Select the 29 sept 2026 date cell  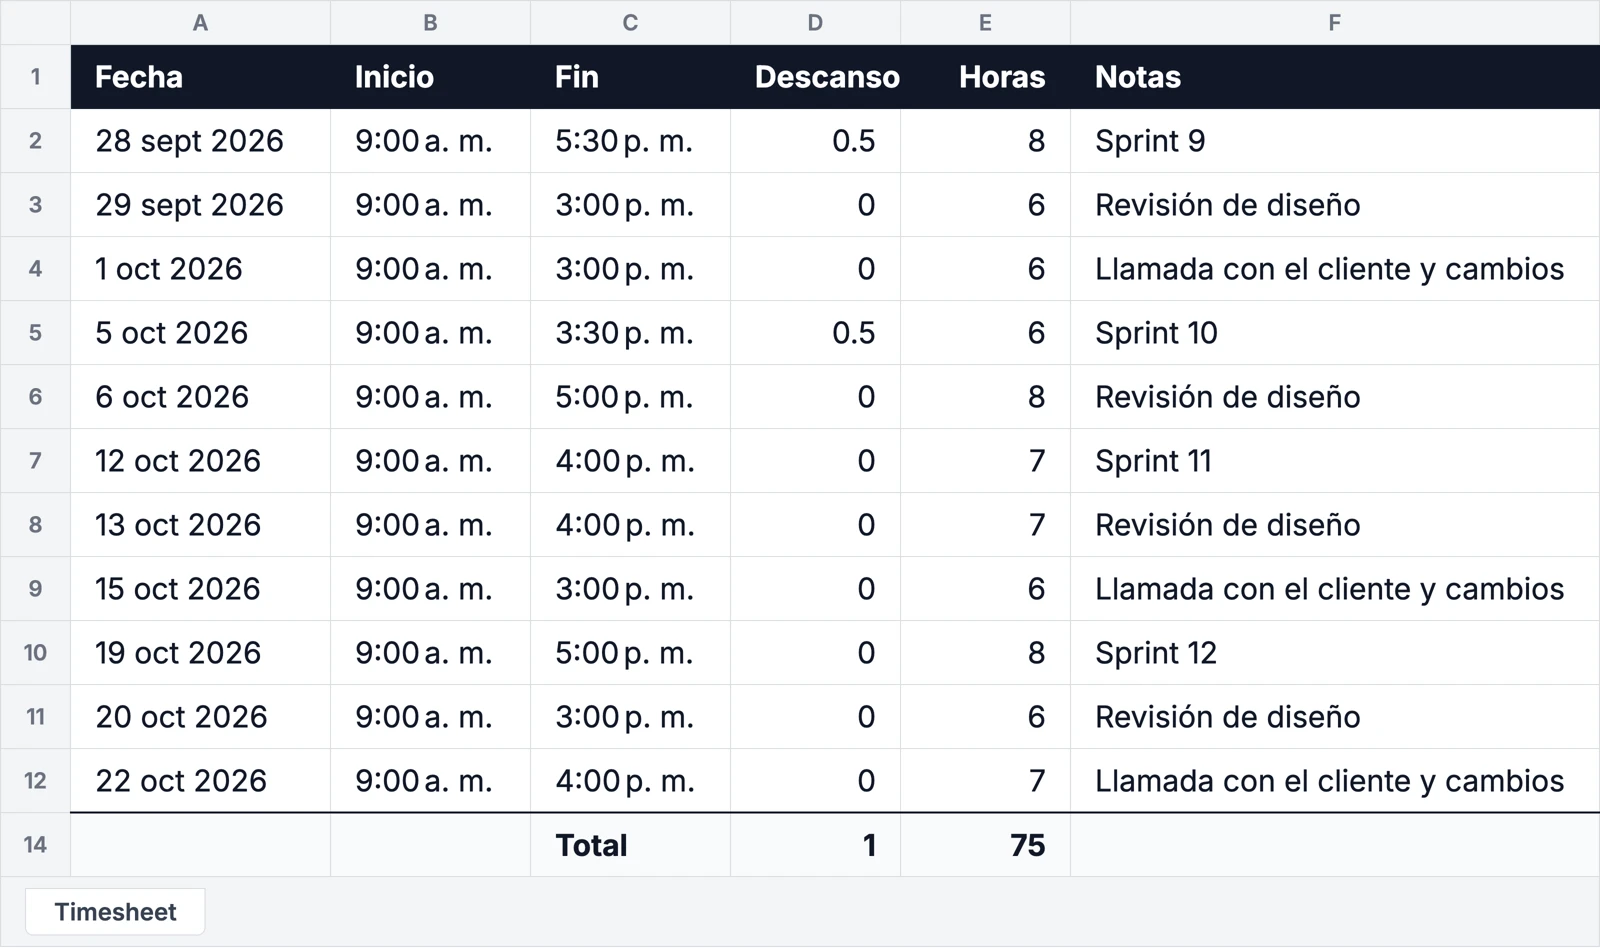200,205
